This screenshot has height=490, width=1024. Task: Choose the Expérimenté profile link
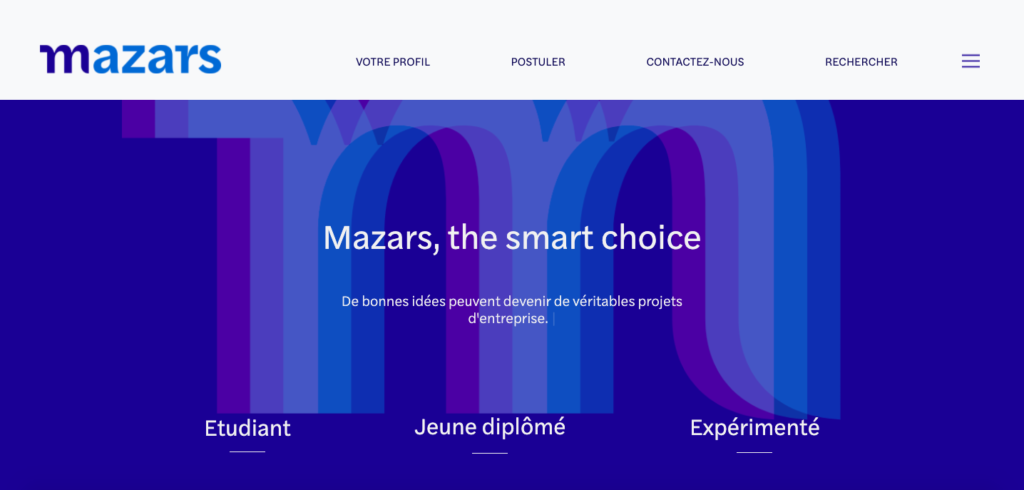pos(754,429)
